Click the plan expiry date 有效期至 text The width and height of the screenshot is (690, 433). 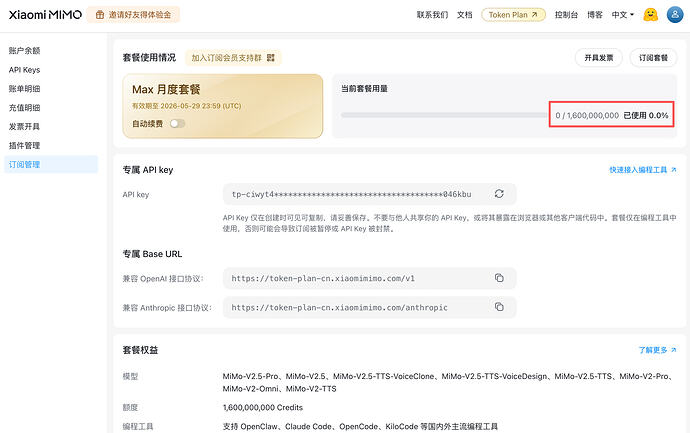[x=187, y=106]
